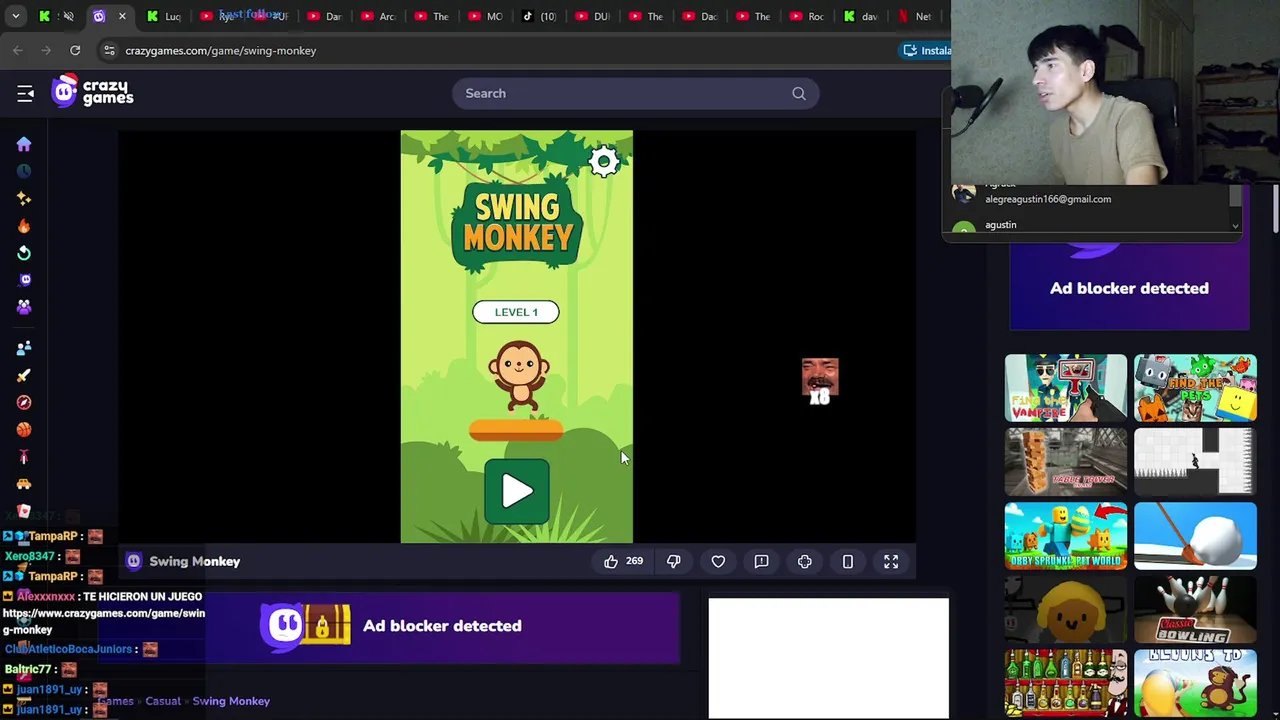
Task: Open the Classic Bowling game thumbnail
Action: coord(1195,609)
